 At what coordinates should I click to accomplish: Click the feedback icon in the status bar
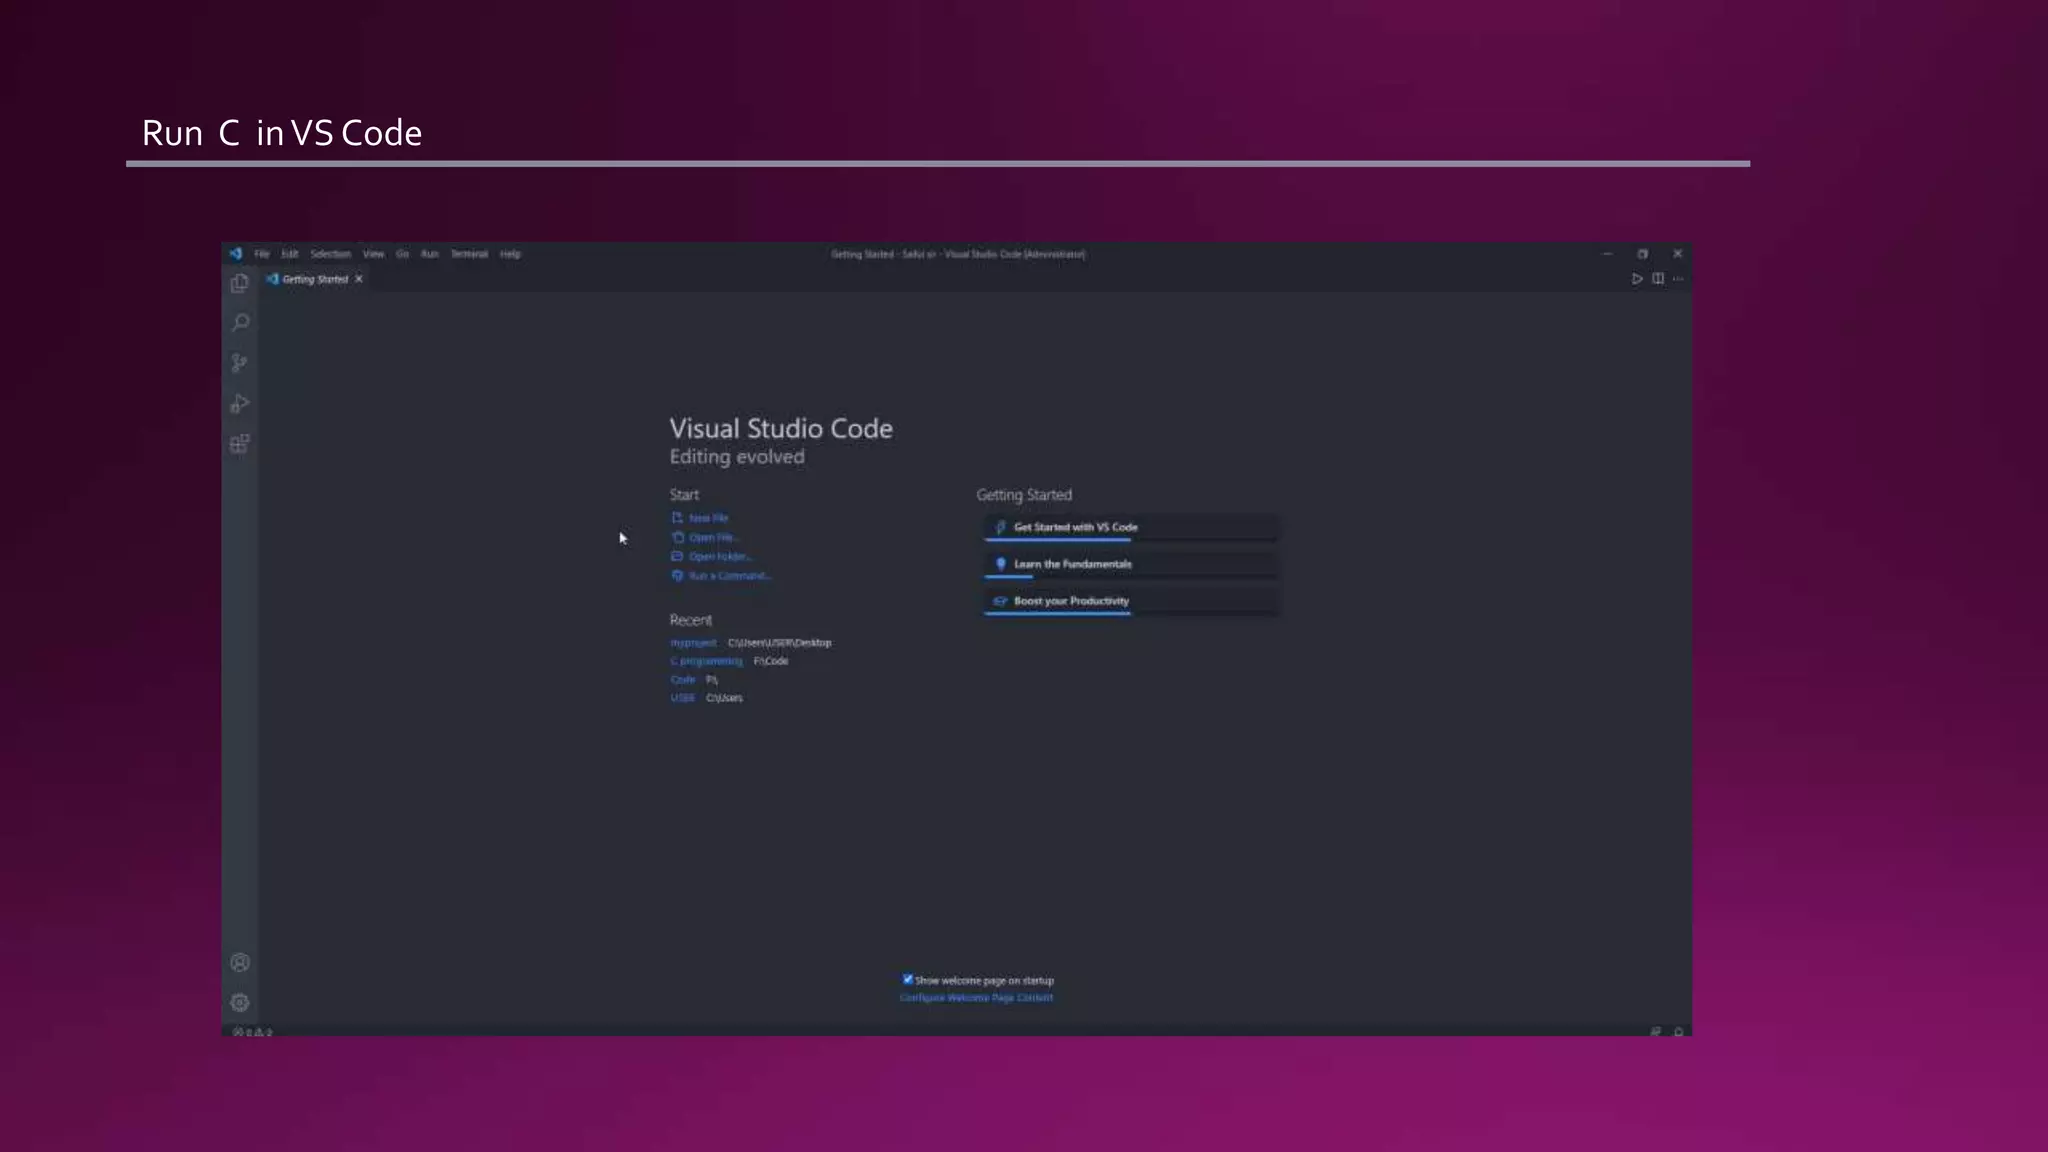(x=1655, y=1031)
